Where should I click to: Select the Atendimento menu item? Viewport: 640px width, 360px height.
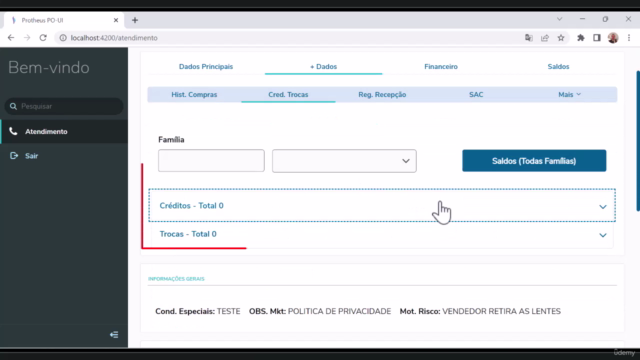point(64,131)
